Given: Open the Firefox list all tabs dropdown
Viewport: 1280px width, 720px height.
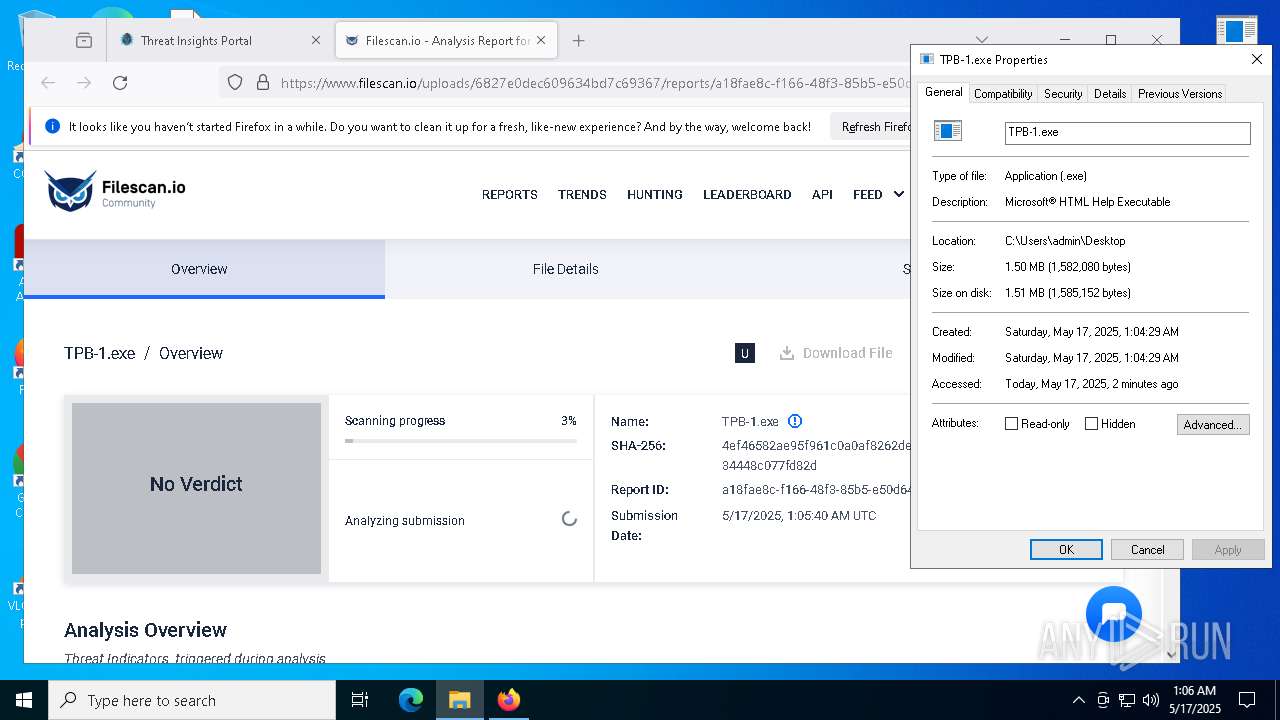Looking at the screenshot, I should (x=982, y=41).
